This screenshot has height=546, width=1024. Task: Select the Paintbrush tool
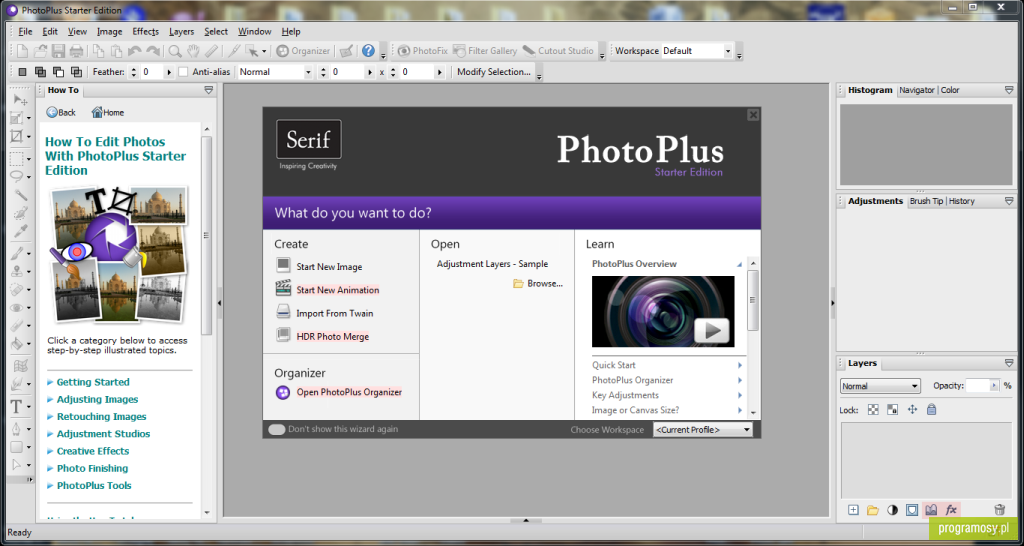coord(17,253)
